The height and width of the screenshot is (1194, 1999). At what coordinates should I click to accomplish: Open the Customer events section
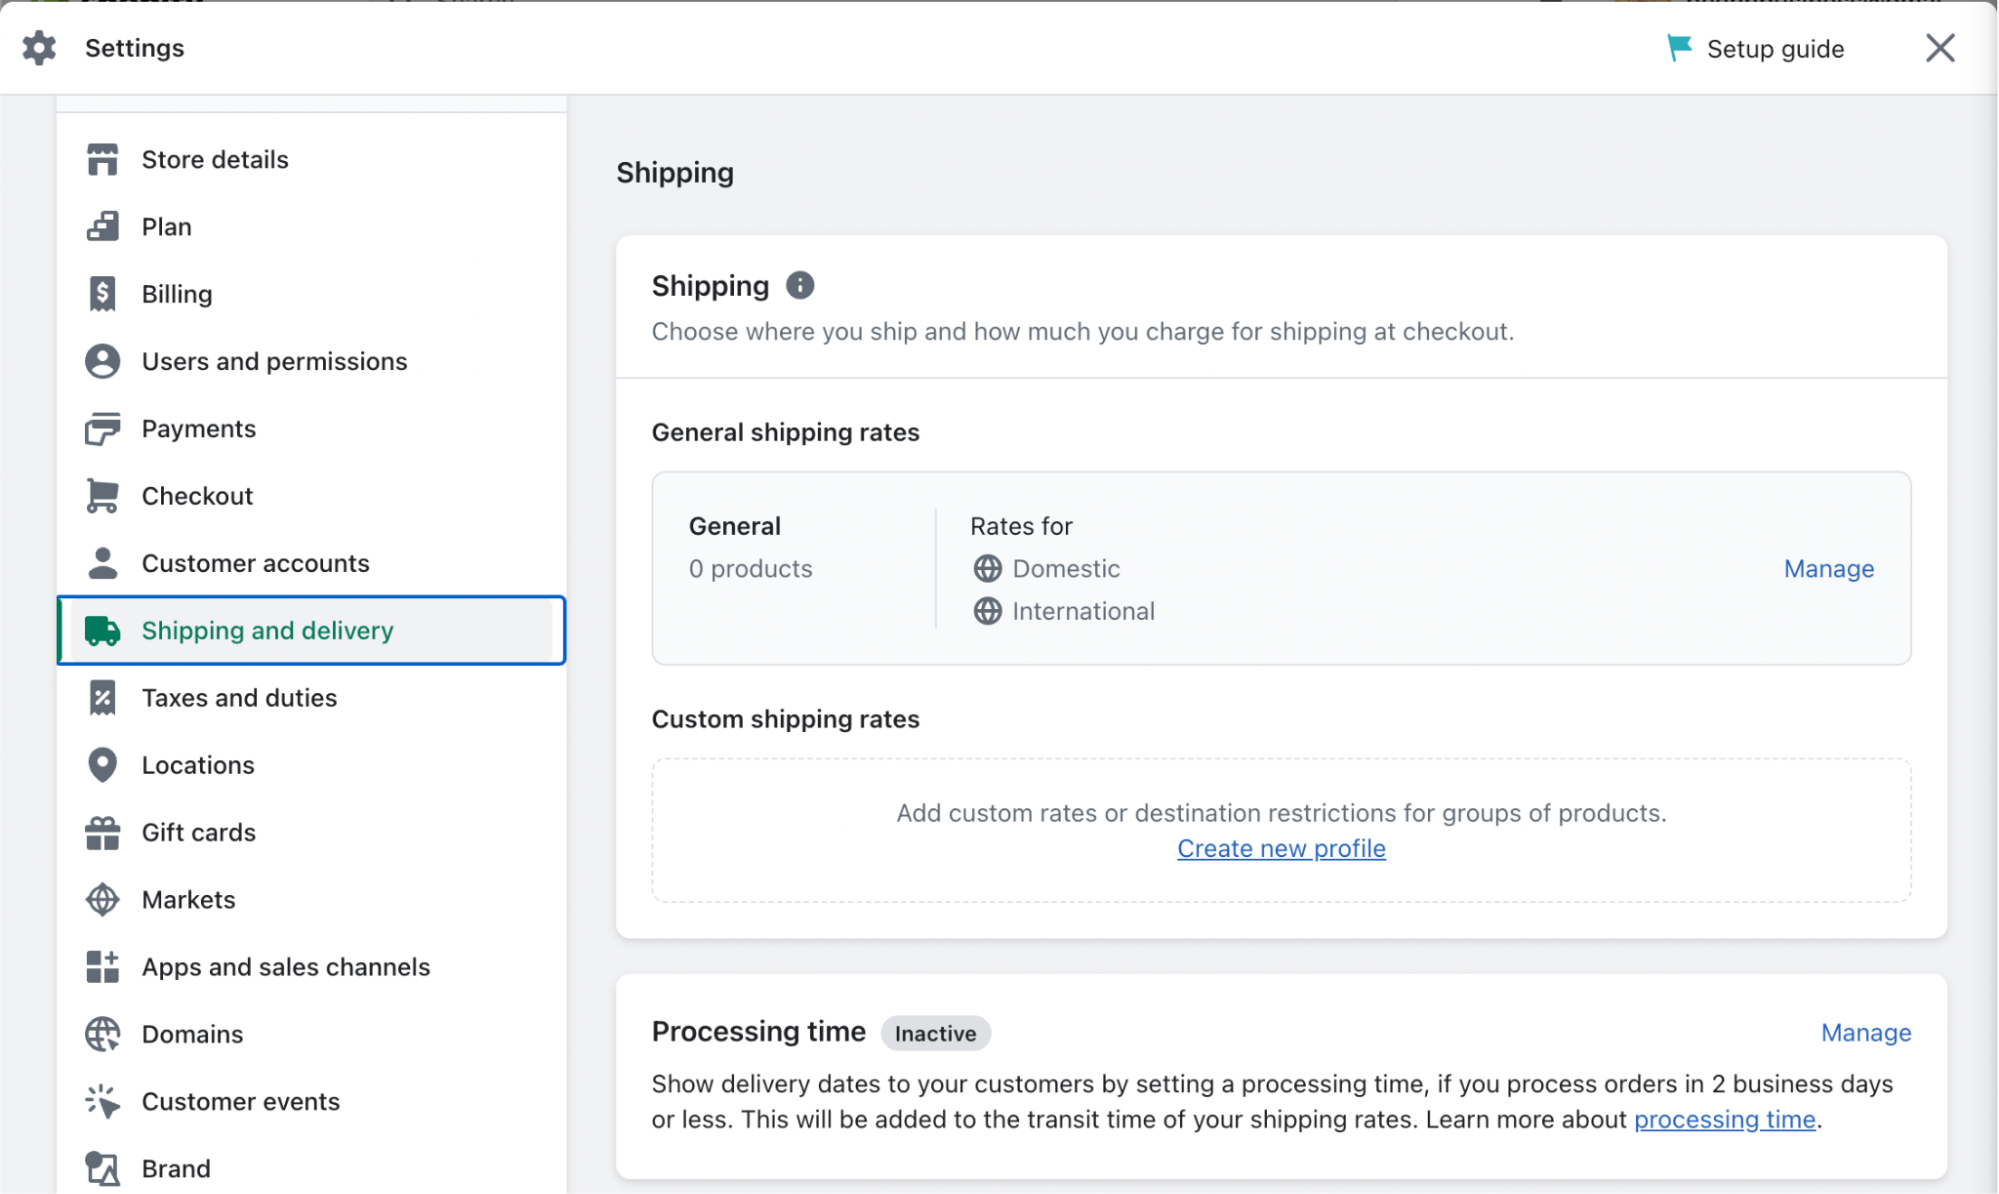click(x=240, y=1101)
